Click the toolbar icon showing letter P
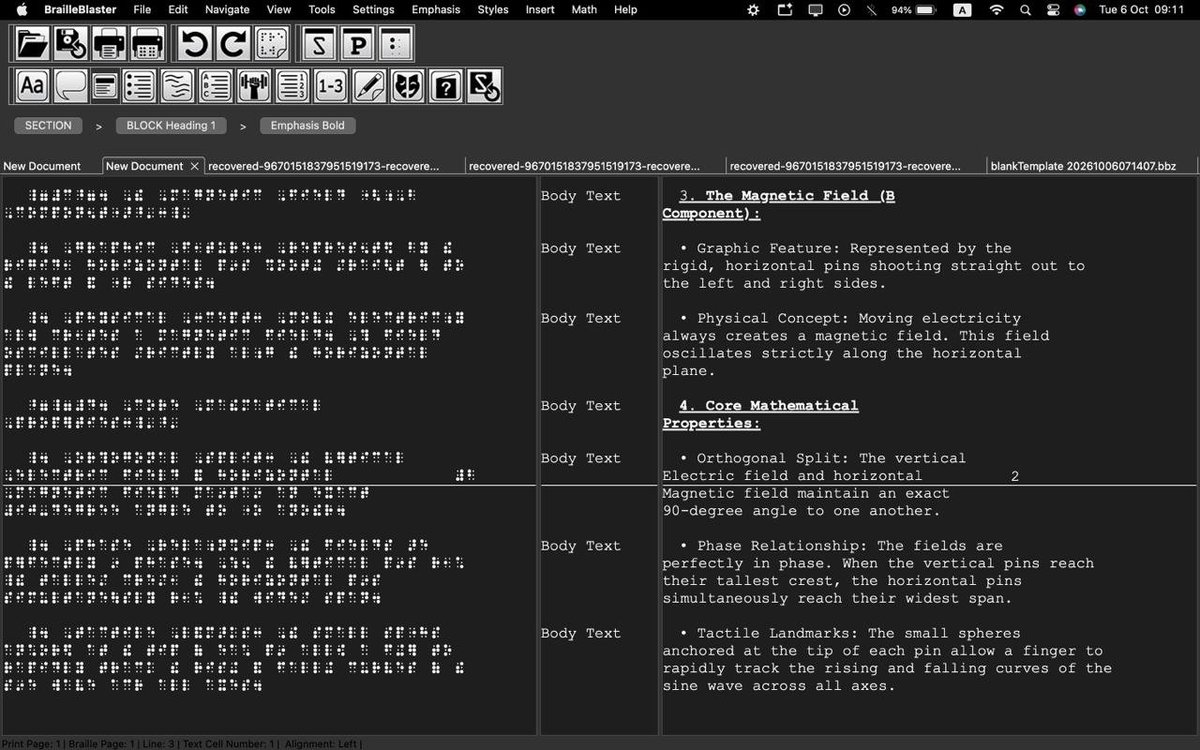This screenshot has height=750, width=1200. tap(357, 44)
